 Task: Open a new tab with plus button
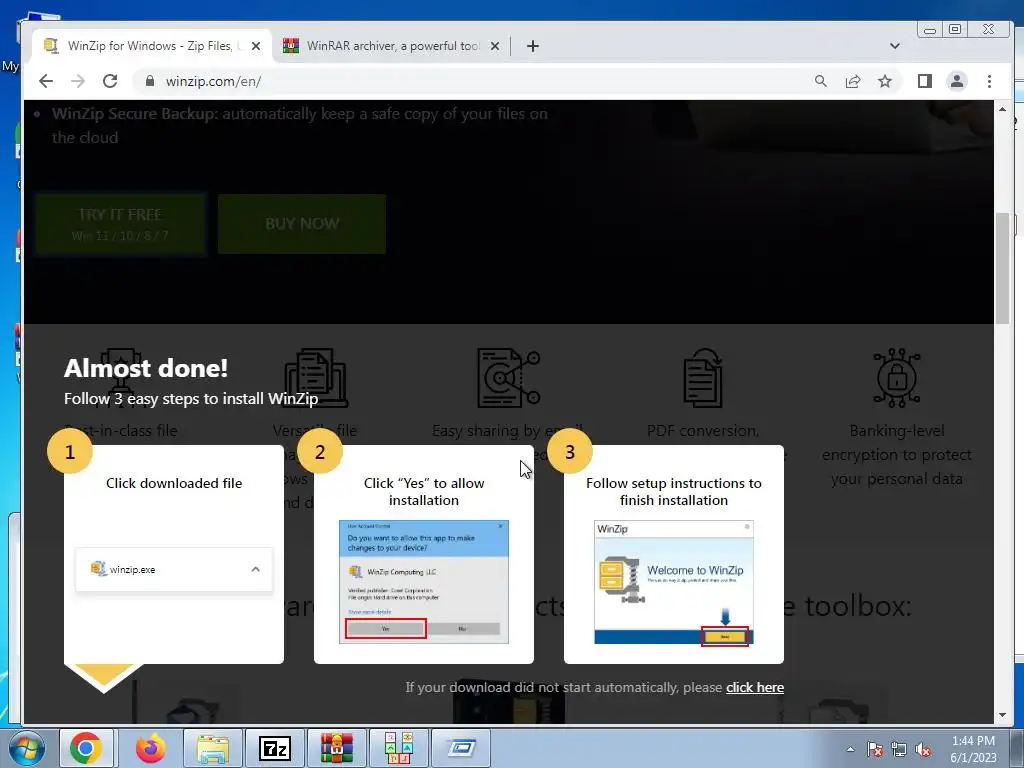click(x=533, y=46)
